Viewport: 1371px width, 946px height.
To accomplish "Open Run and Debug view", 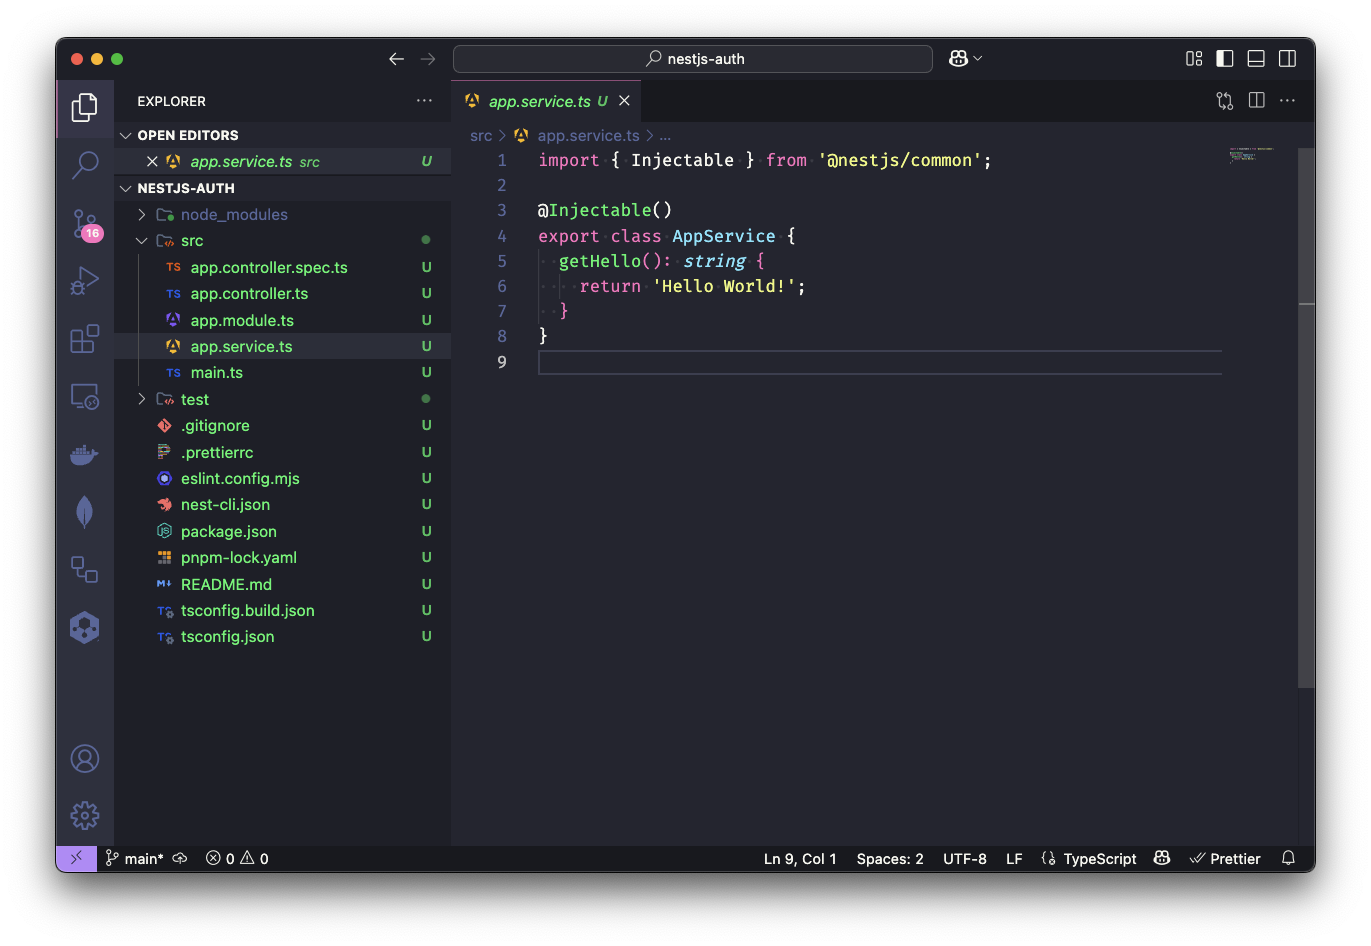I will point(85,281).
